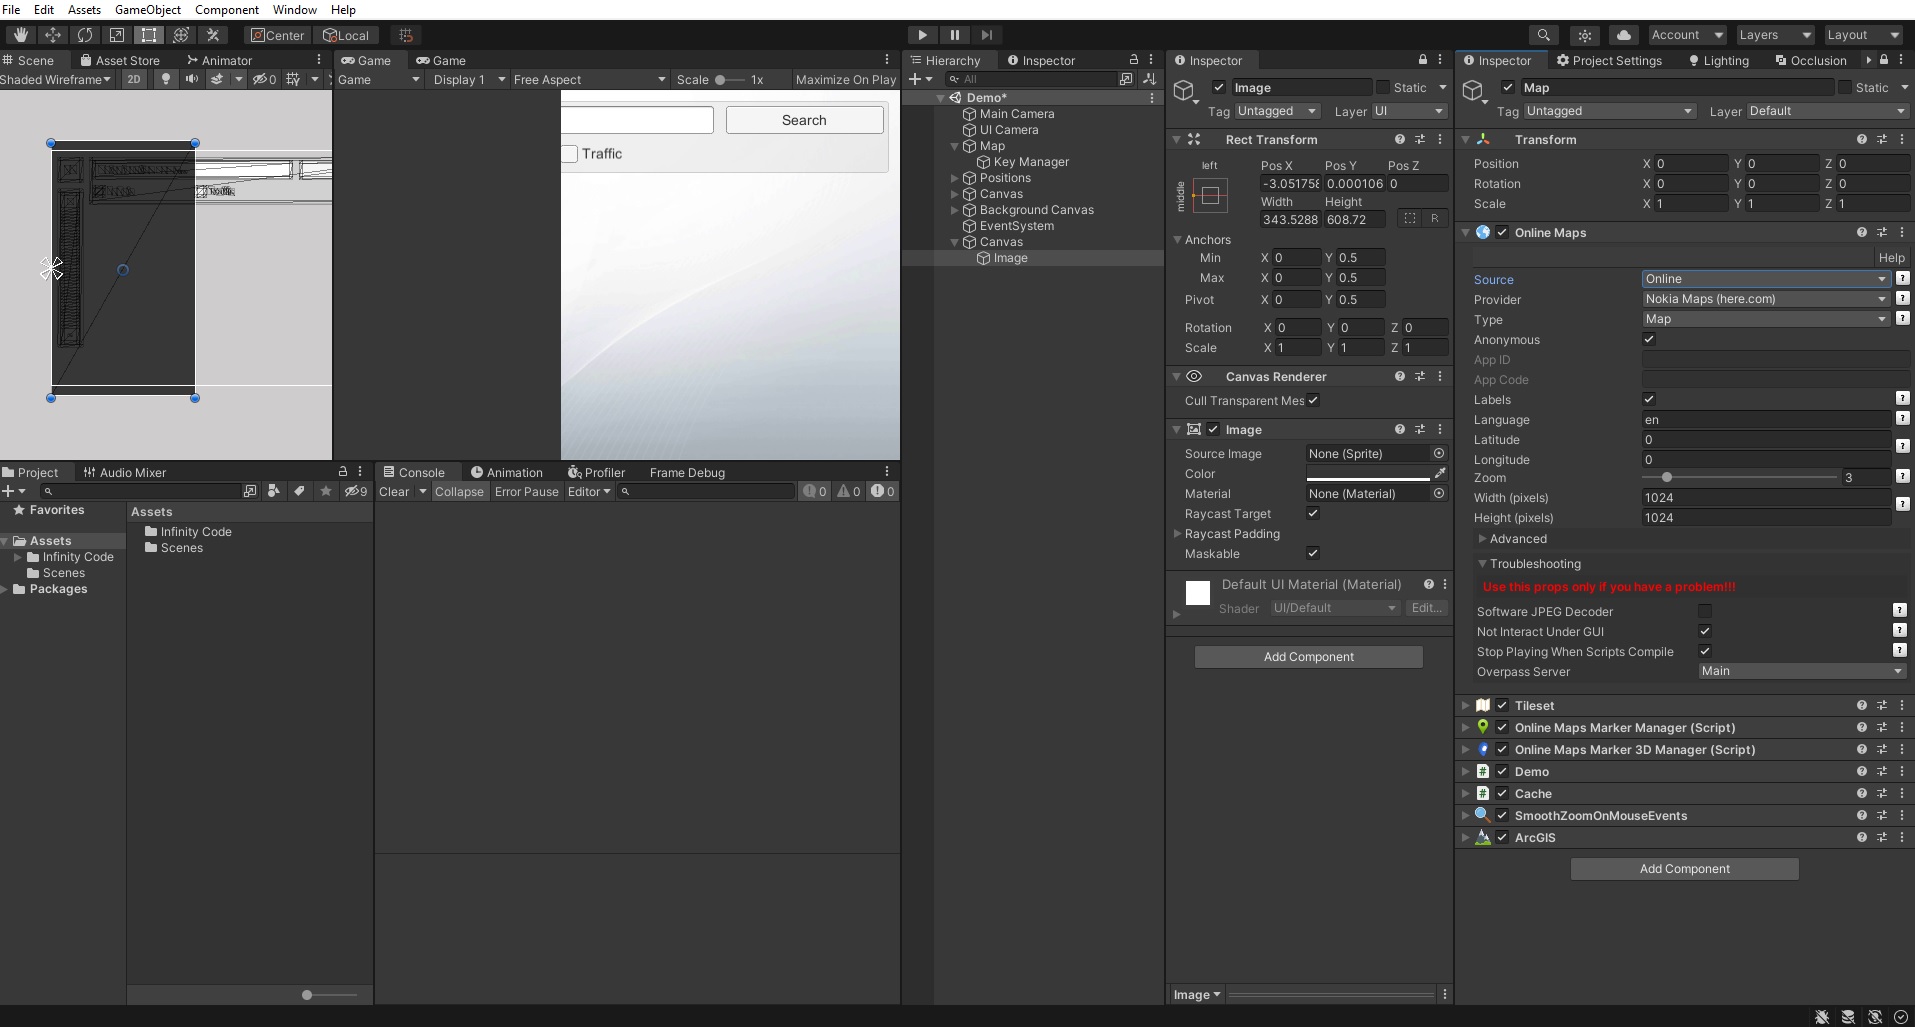Select the Rotate tool in the toolbar
Viewport: 1915px width, 1027px height.
point(85,35)
